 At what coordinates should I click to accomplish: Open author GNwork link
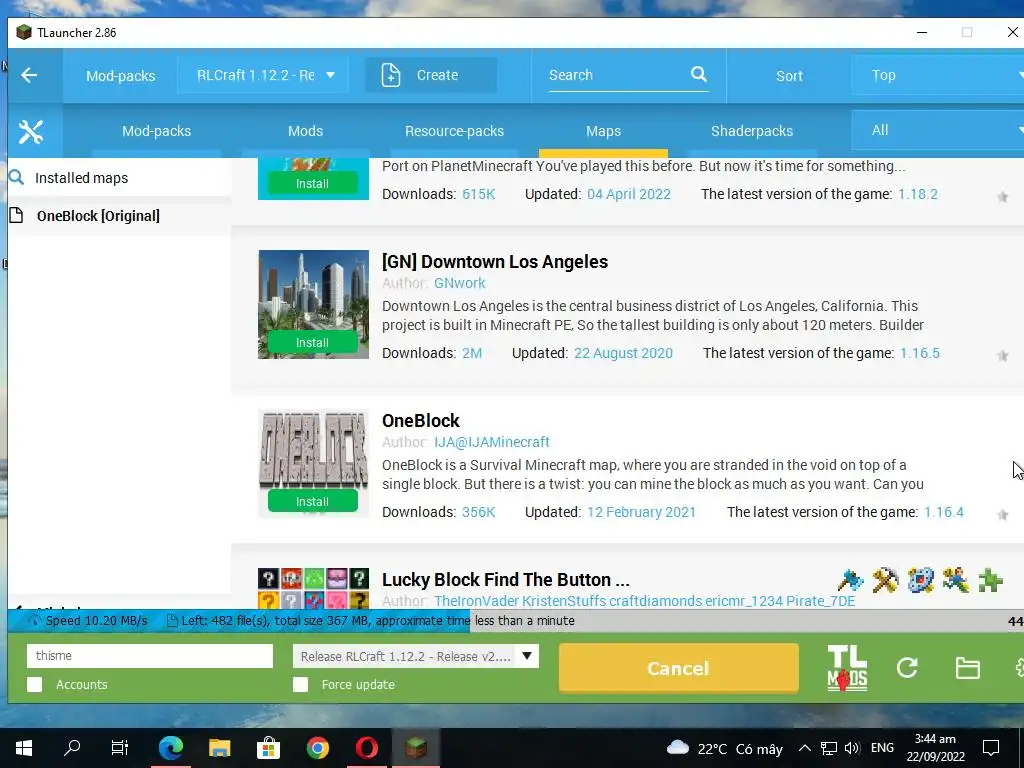(460, 283)
